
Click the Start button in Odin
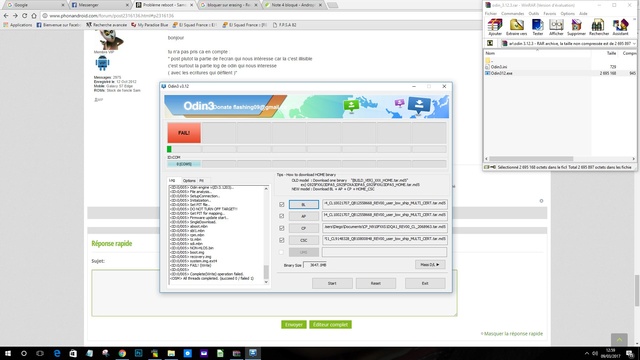pos(332,283)
